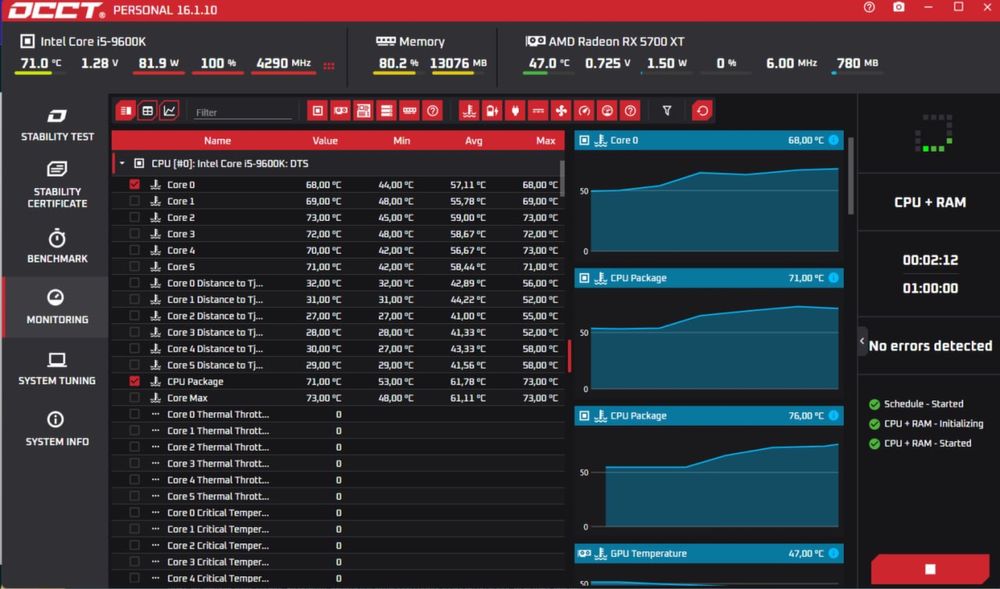
Task: Click the graphs panel vertical scrollbar
Action: pos(850,175)
